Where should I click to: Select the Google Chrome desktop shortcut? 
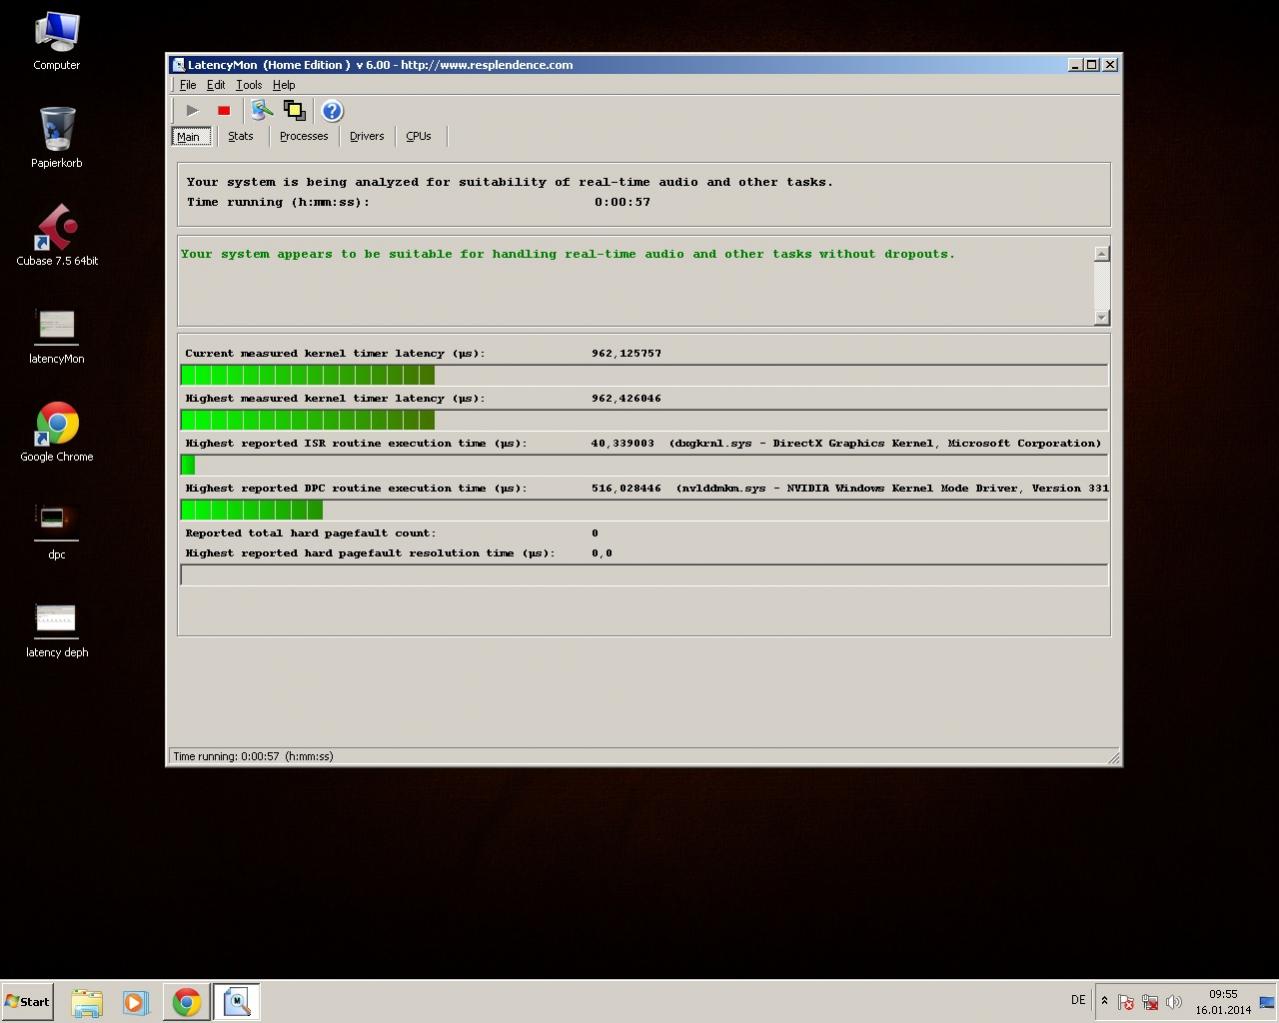click(57, 432)
